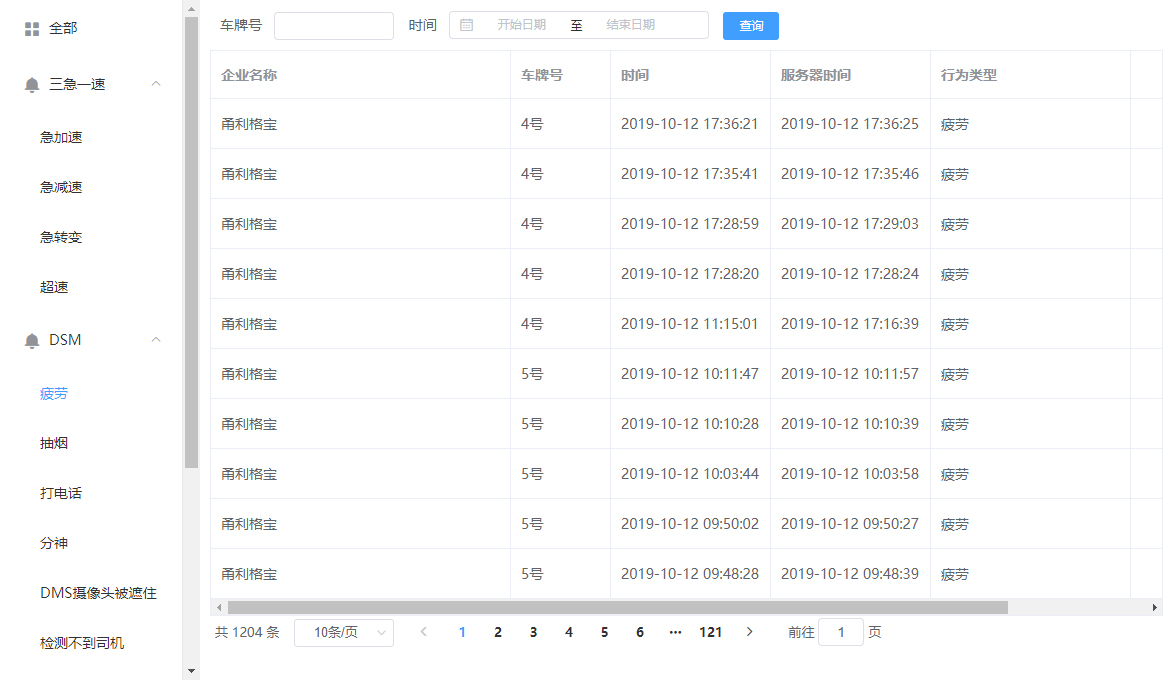Viewport: 1173px width, 680px height.
Task: Click the grid icon next to 全部
Action: point(32,29)
